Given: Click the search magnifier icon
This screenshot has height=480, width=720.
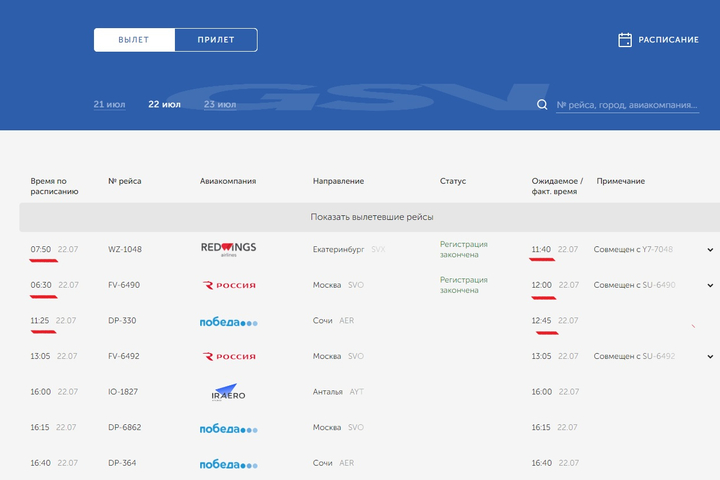Looking at the screenshot, I should coord(542,105).
